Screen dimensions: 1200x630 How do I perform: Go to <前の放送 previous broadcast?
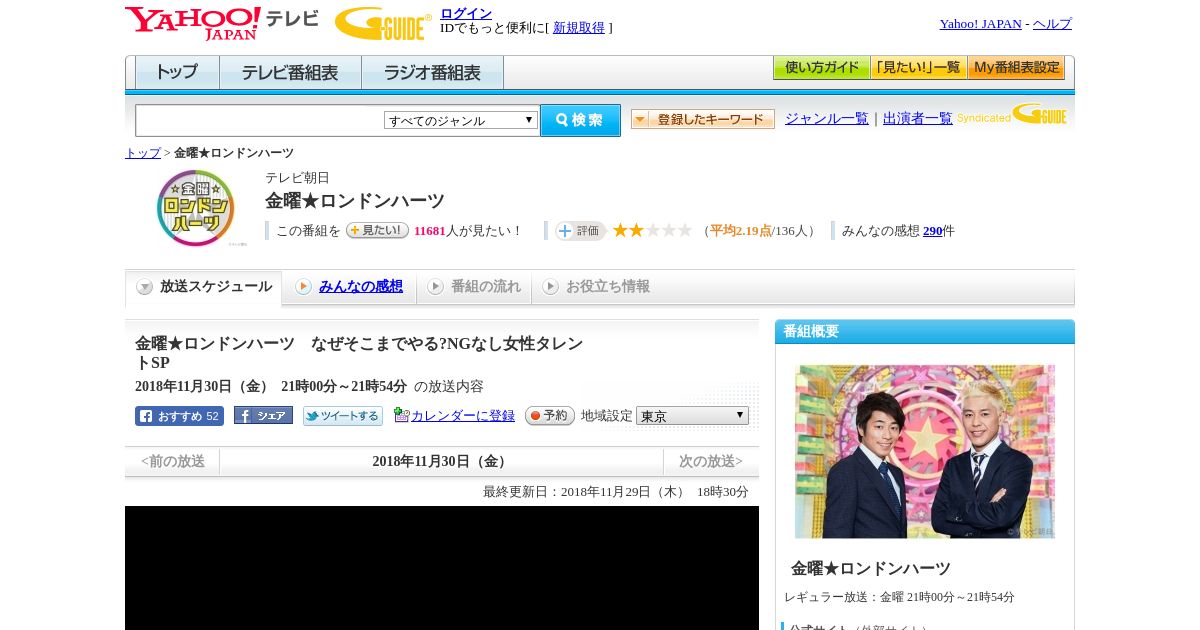coord(172,462)
